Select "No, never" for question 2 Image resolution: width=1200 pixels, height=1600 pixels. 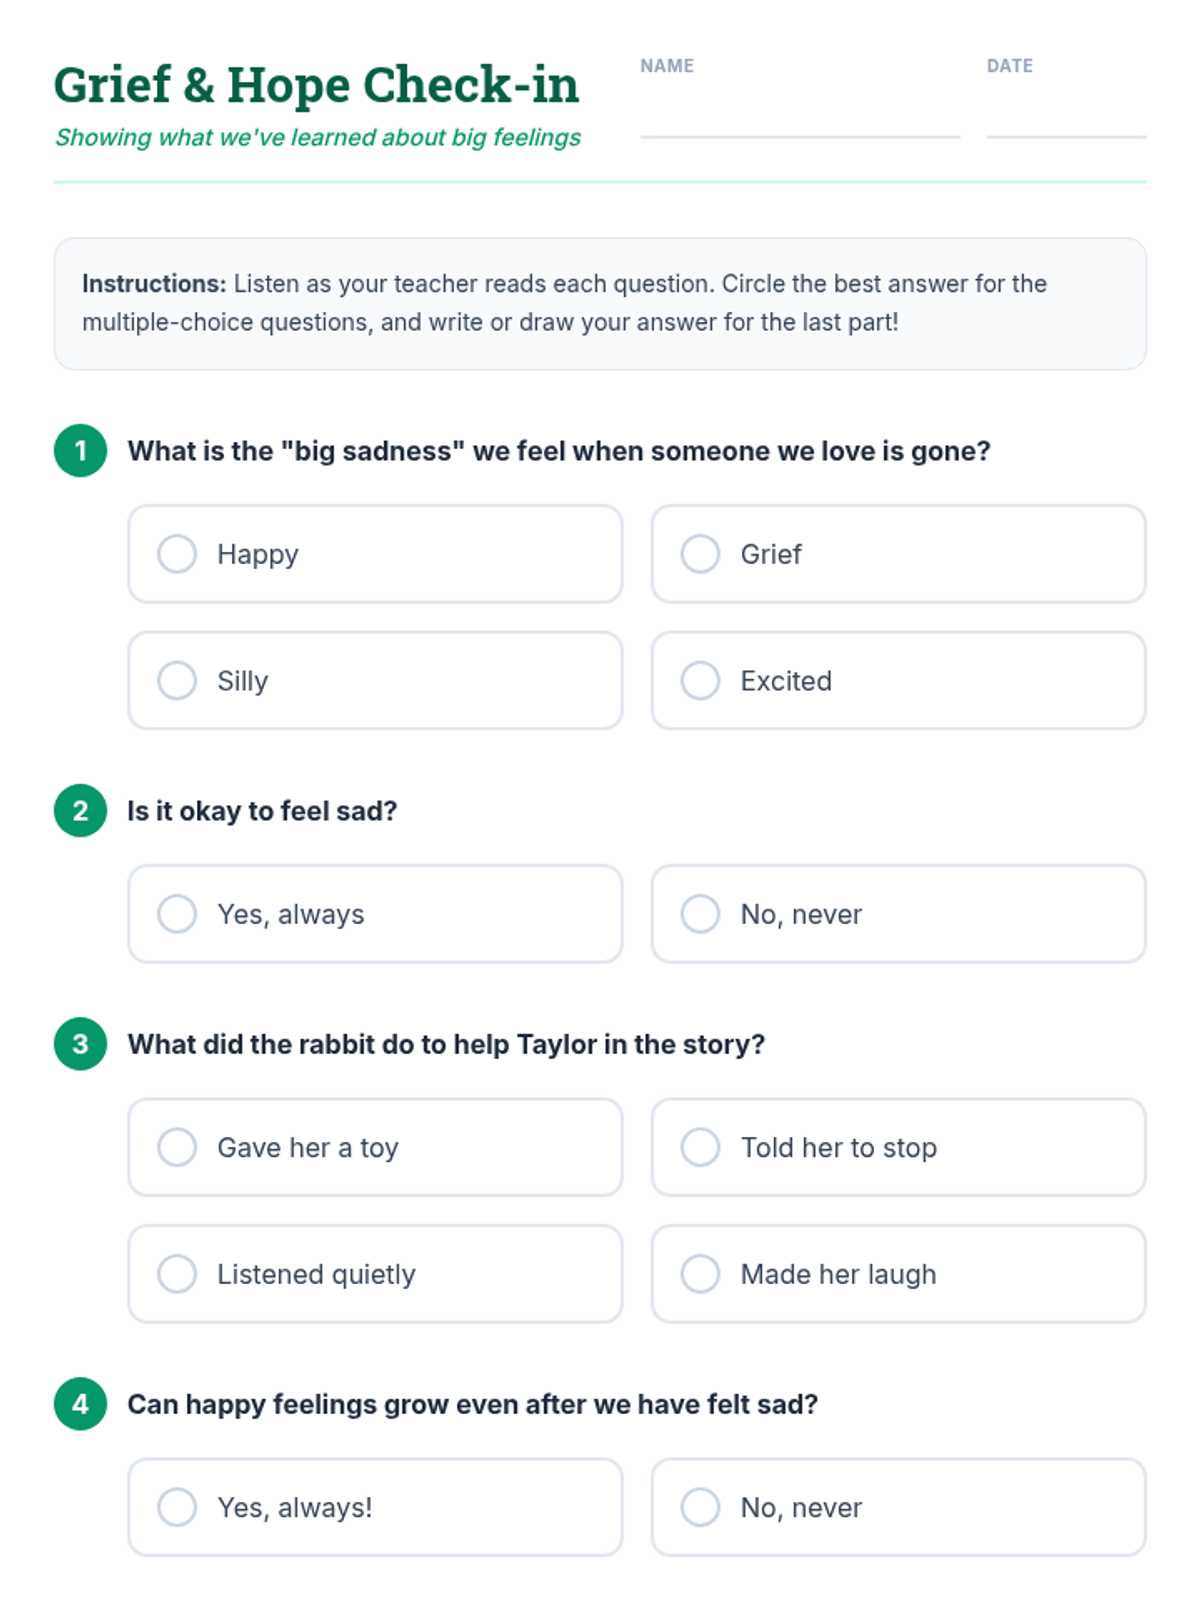(x=701, y=914)
